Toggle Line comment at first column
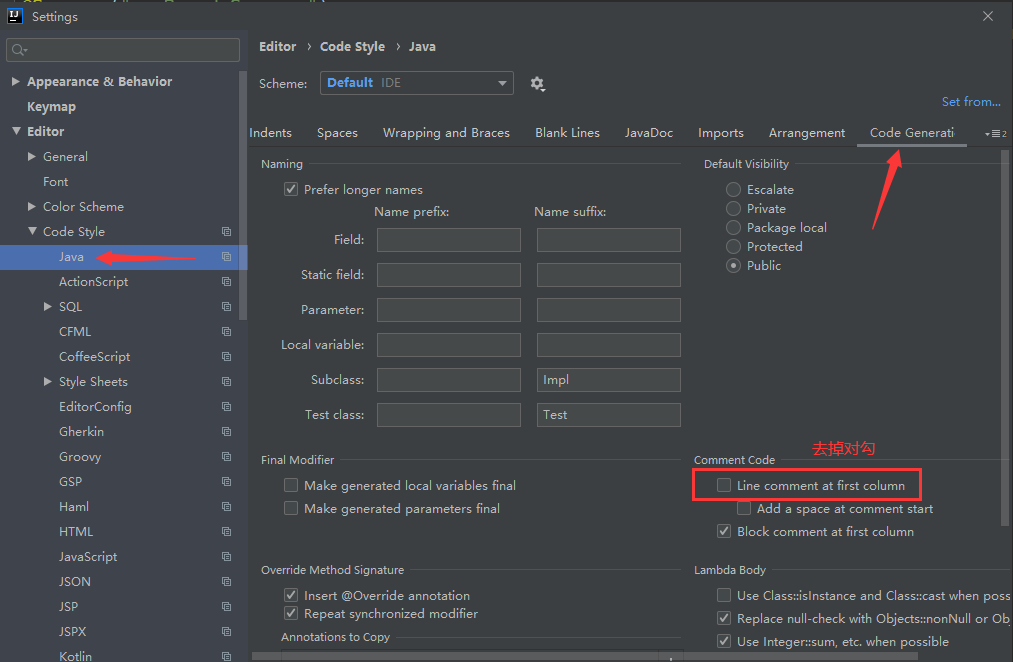This screenshot has height=662, width=1013. (x=724, y=485)
